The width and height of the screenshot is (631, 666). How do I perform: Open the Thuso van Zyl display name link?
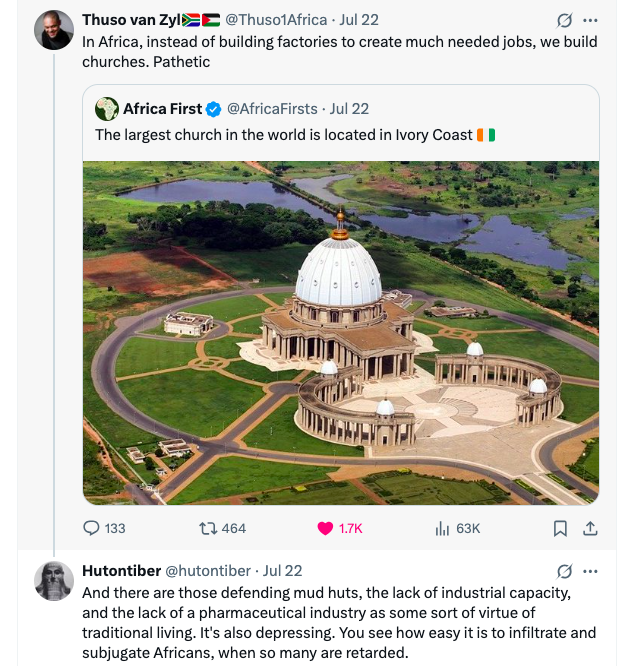tap(128, 20)
